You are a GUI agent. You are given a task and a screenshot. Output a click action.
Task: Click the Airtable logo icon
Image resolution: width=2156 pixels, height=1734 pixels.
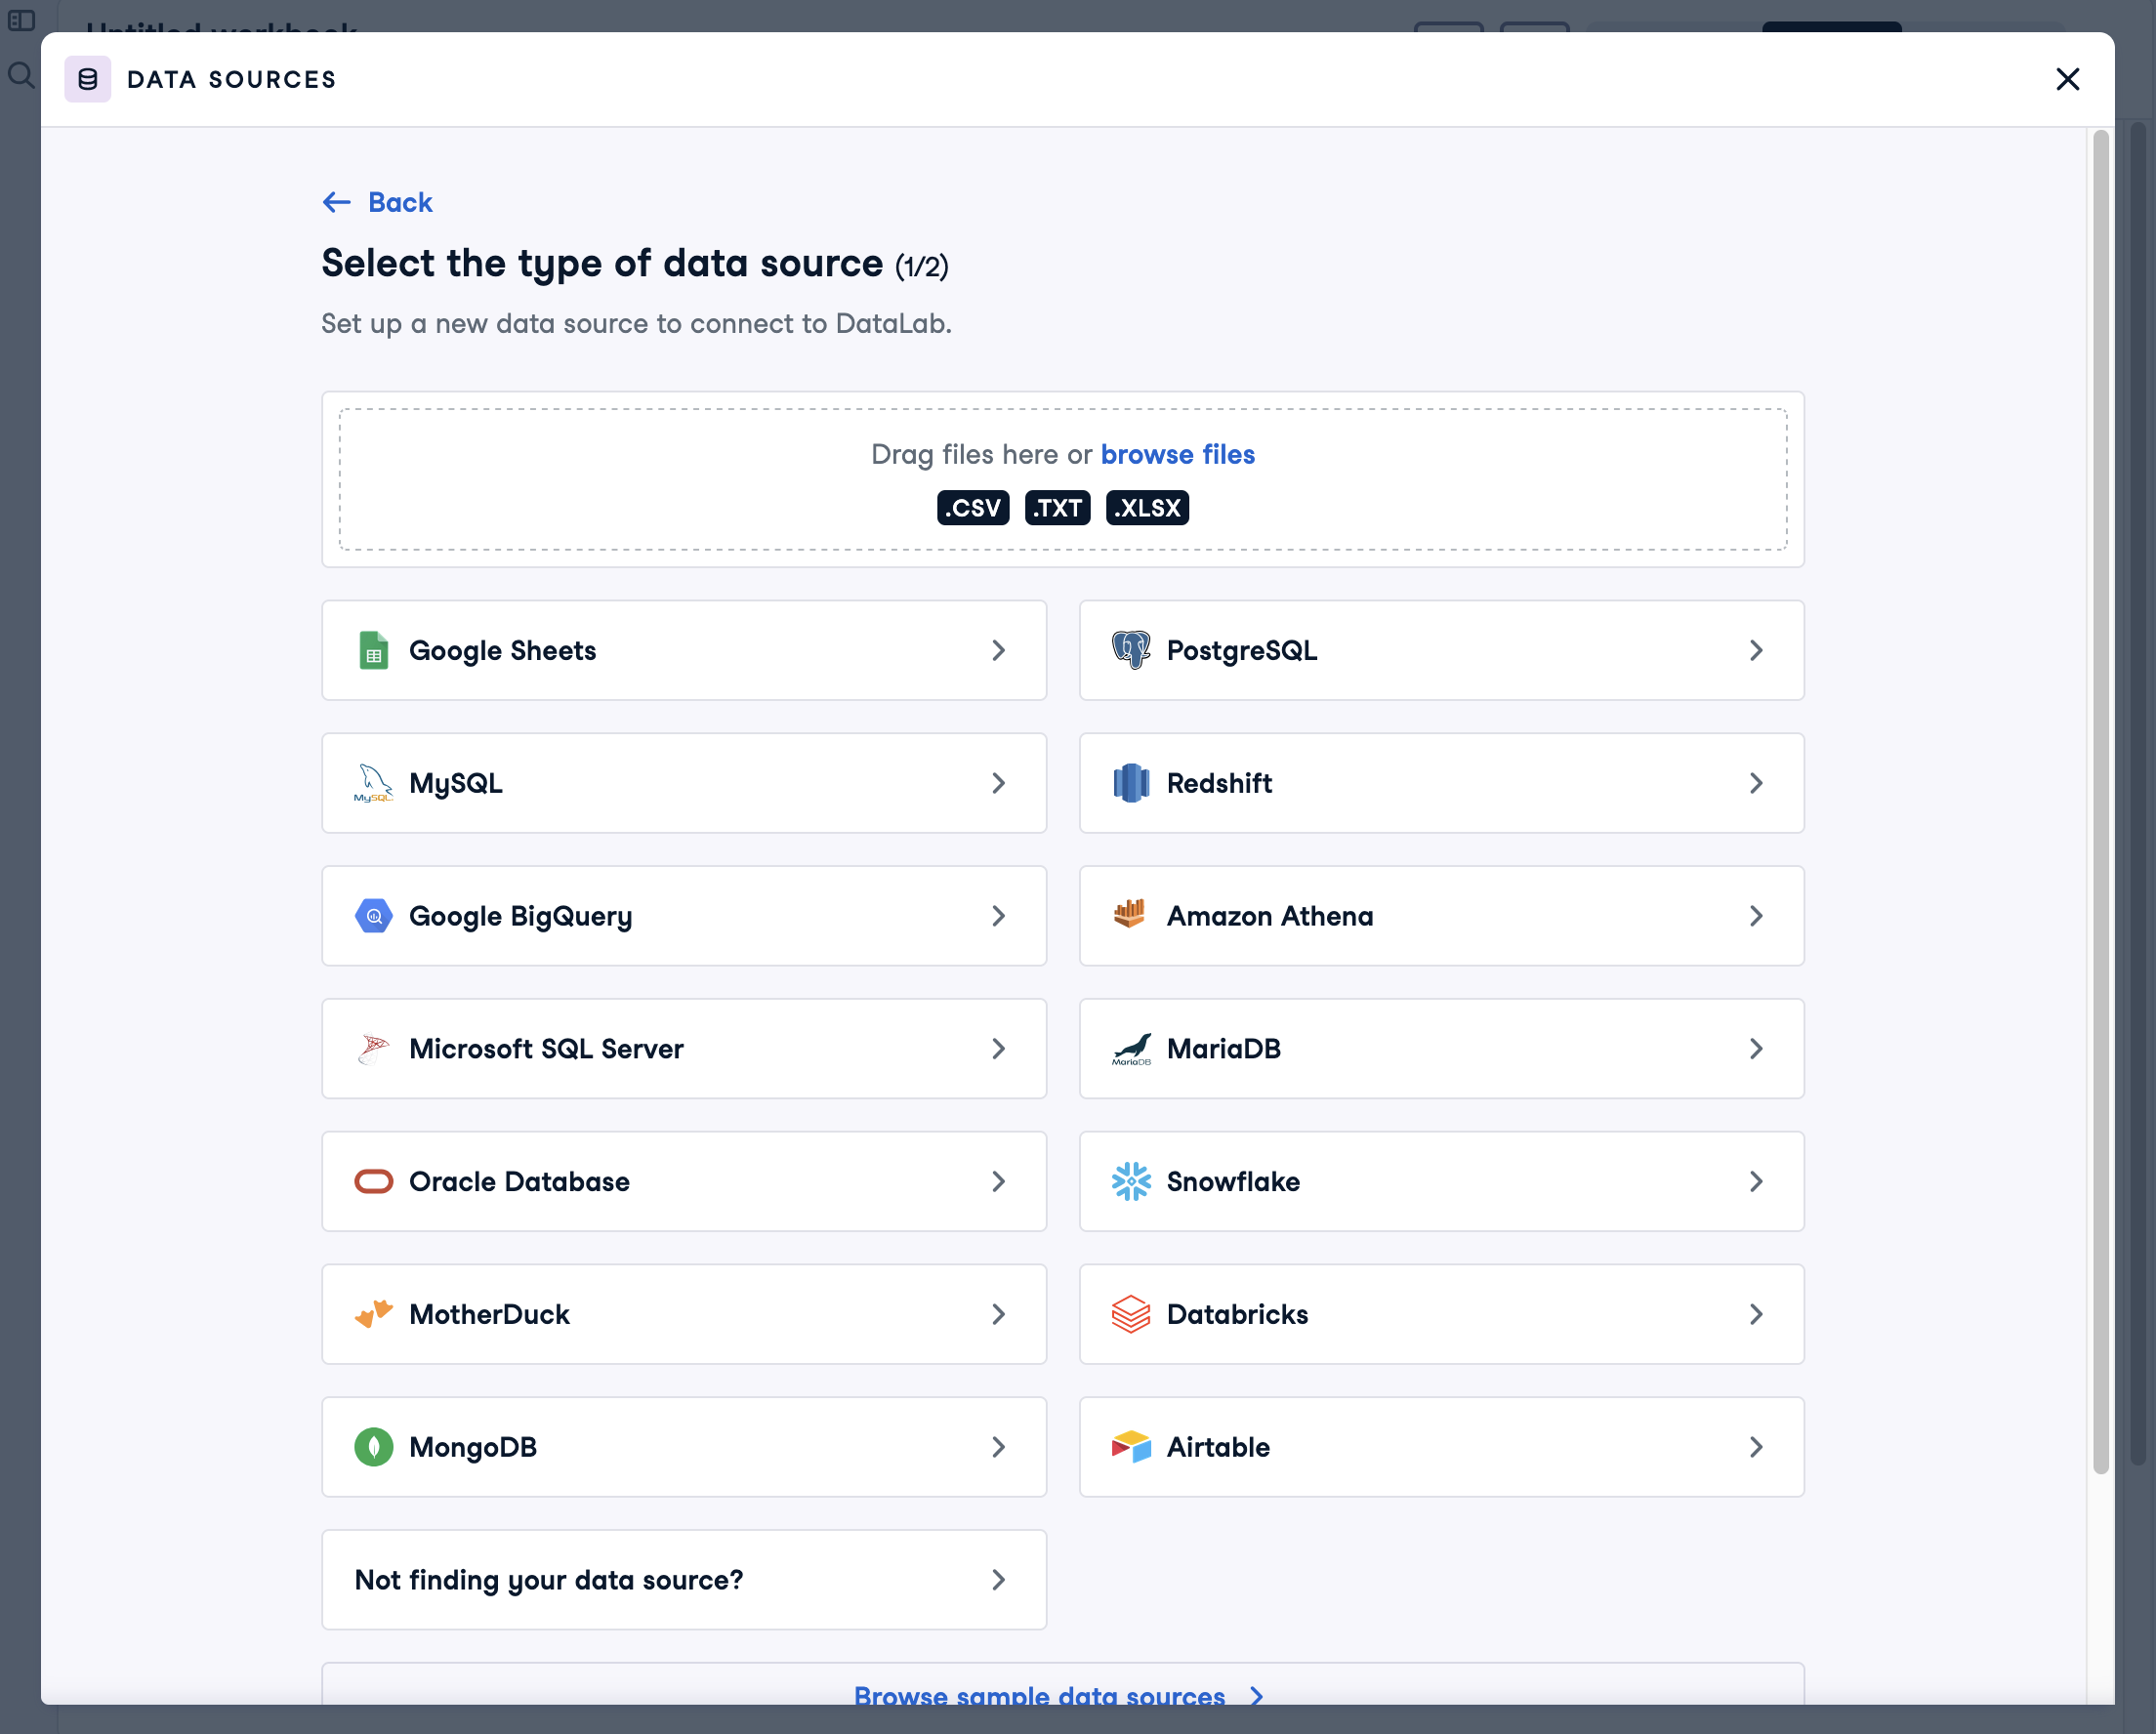pos(1130,1447)
